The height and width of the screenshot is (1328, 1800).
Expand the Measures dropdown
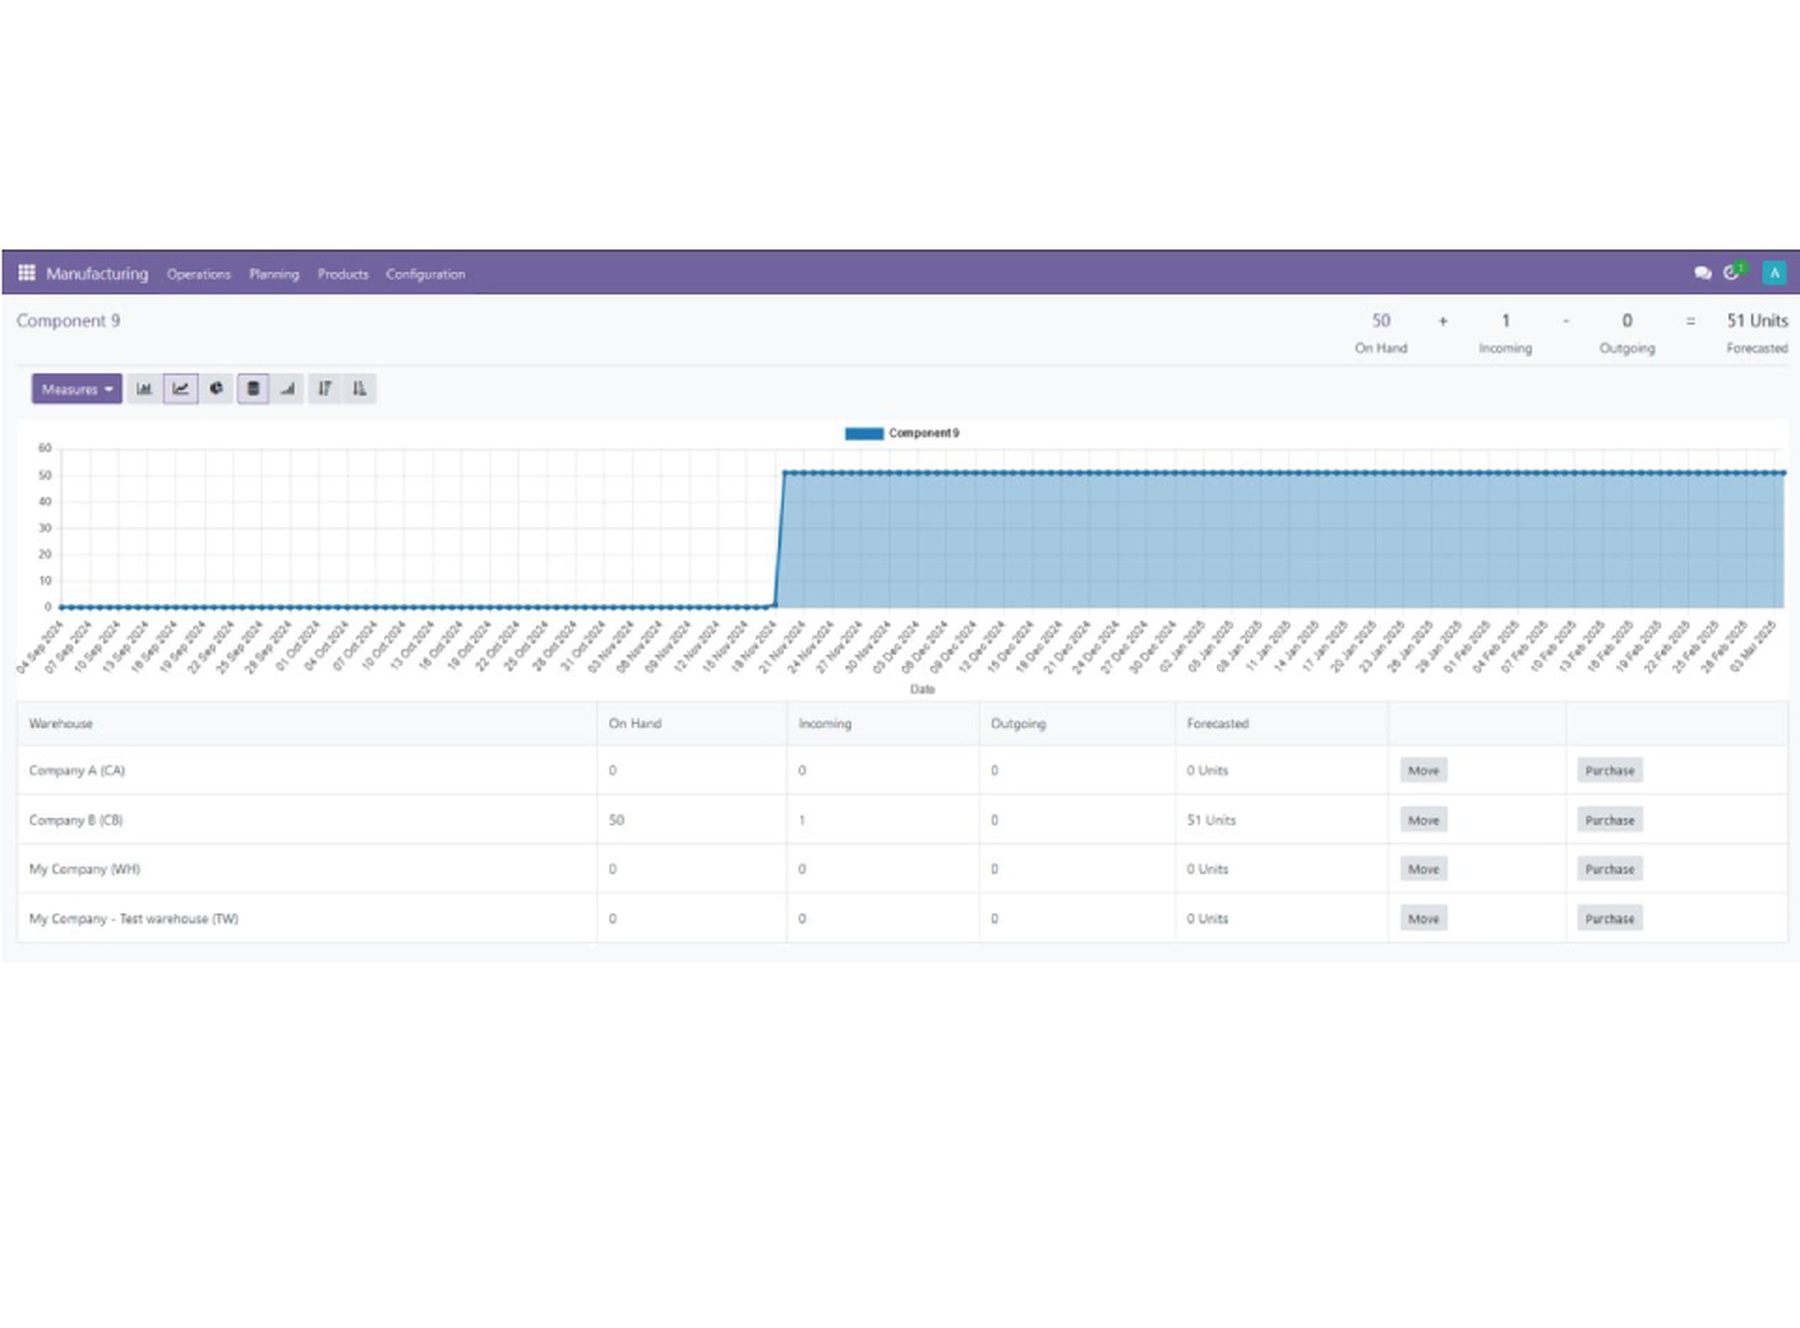pos(77,389)
